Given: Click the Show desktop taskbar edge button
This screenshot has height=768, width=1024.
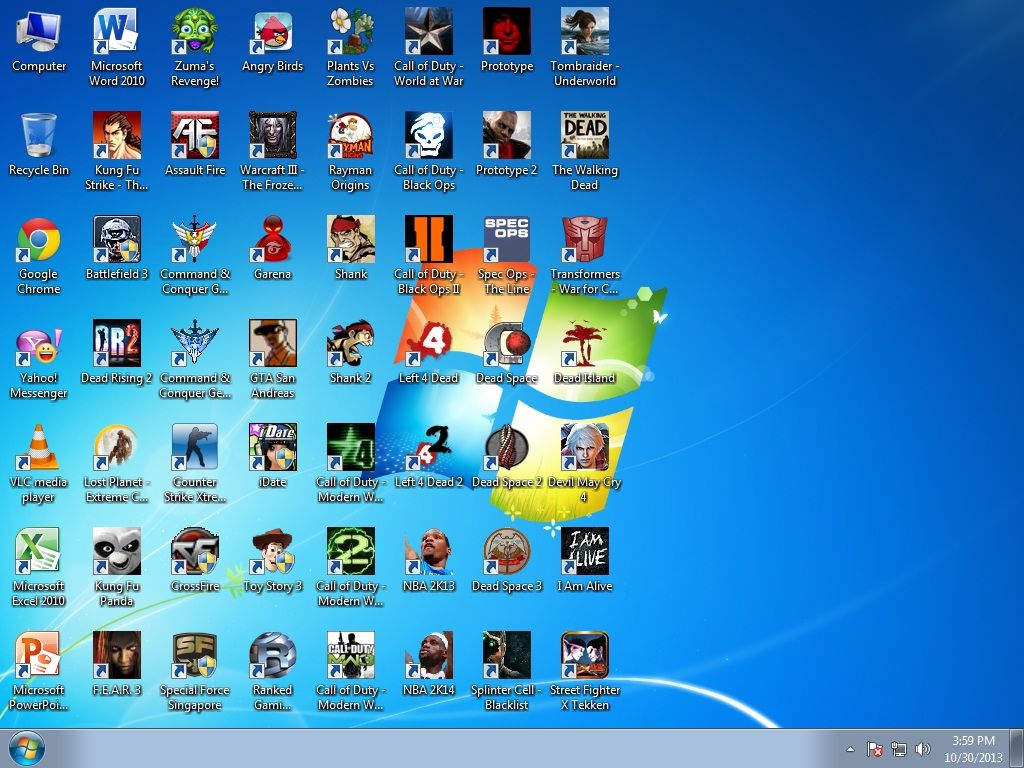Looking at the screenshot, I should tap(1017, 748).
